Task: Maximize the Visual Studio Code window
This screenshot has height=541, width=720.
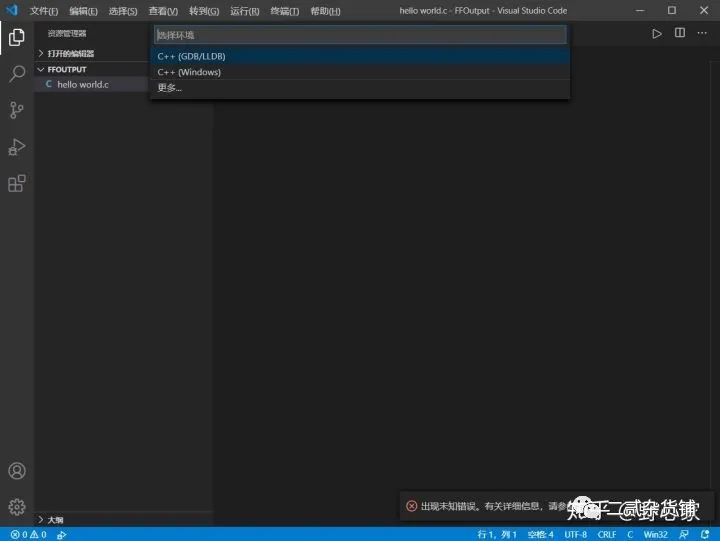Action: point(672,10)
